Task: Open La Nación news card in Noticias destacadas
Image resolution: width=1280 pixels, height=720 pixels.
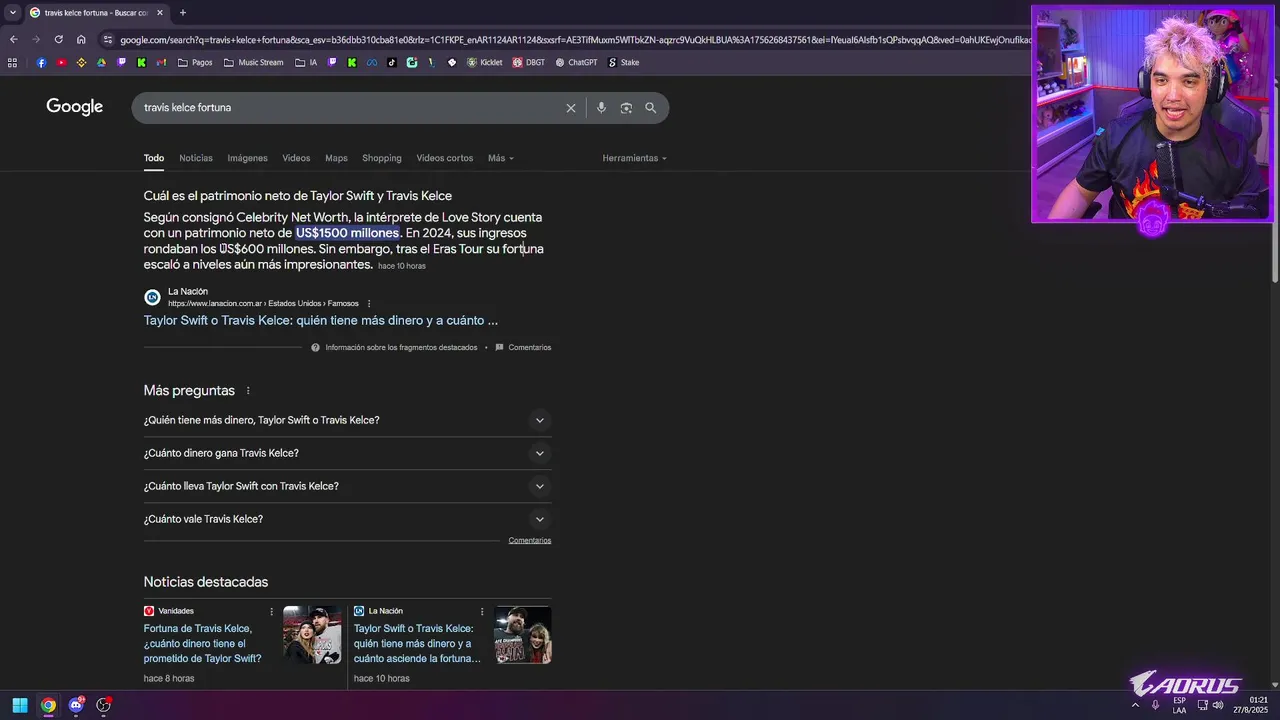Action: tap(417, 644)
